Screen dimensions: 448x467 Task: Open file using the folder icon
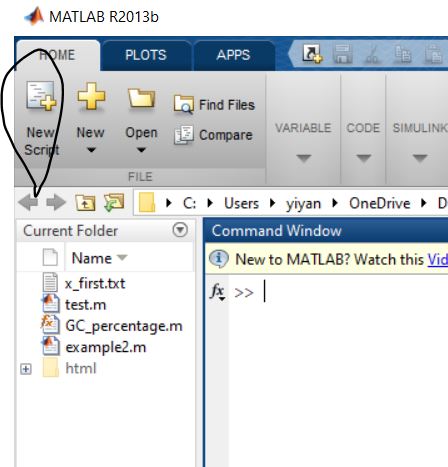141,99
